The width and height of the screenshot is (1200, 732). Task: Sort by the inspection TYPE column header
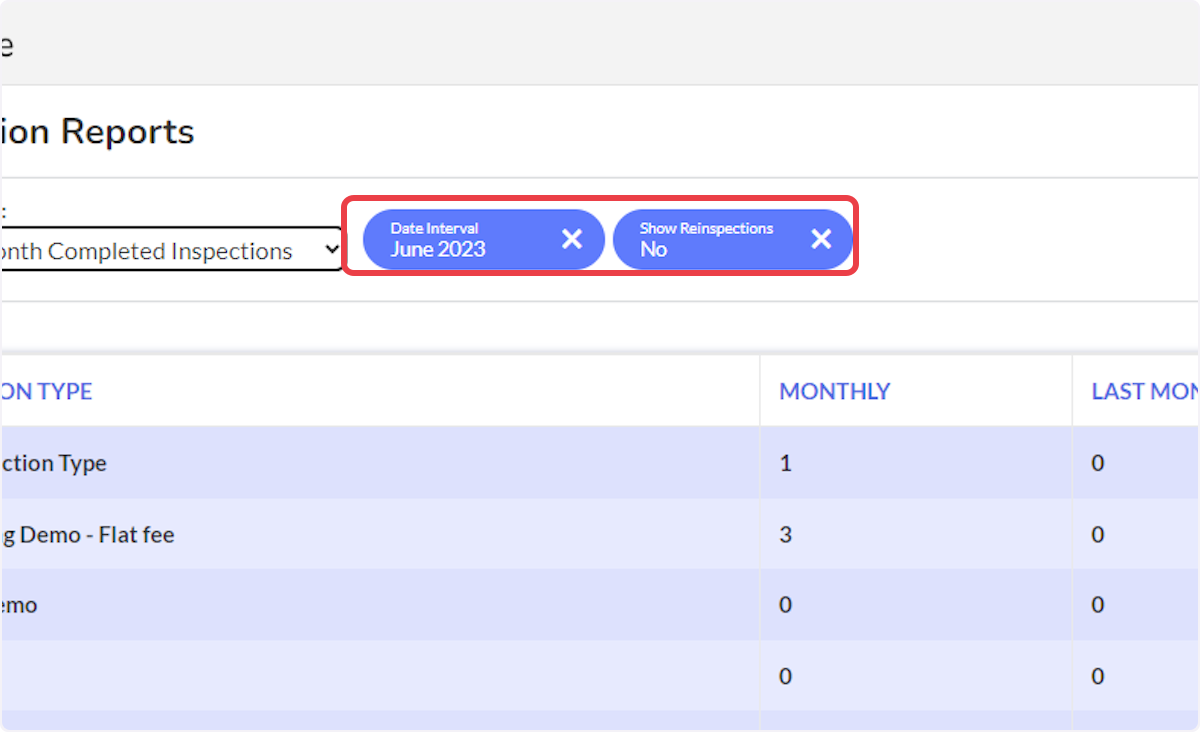click(46, 391)
